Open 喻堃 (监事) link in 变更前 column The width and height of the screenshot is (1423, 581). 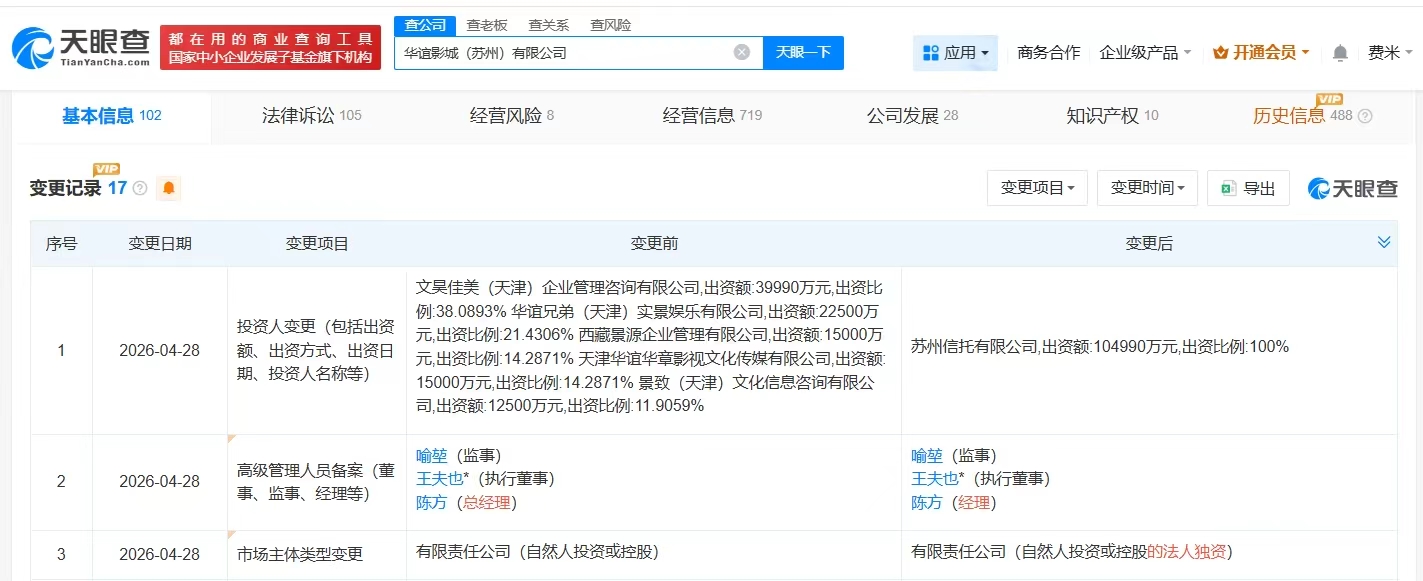(x=431, y=456)
